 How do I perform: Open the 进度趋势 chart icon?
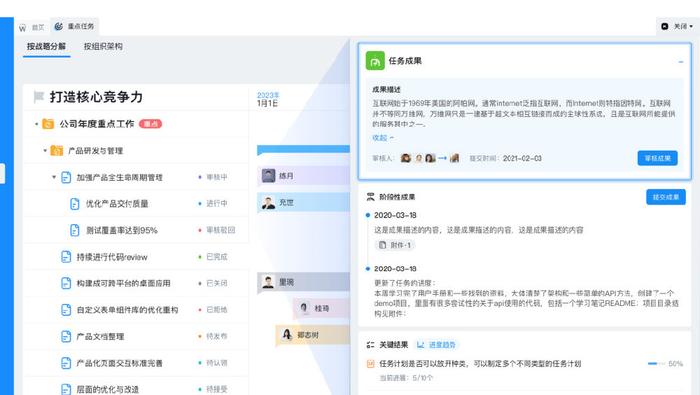[420, 345]
